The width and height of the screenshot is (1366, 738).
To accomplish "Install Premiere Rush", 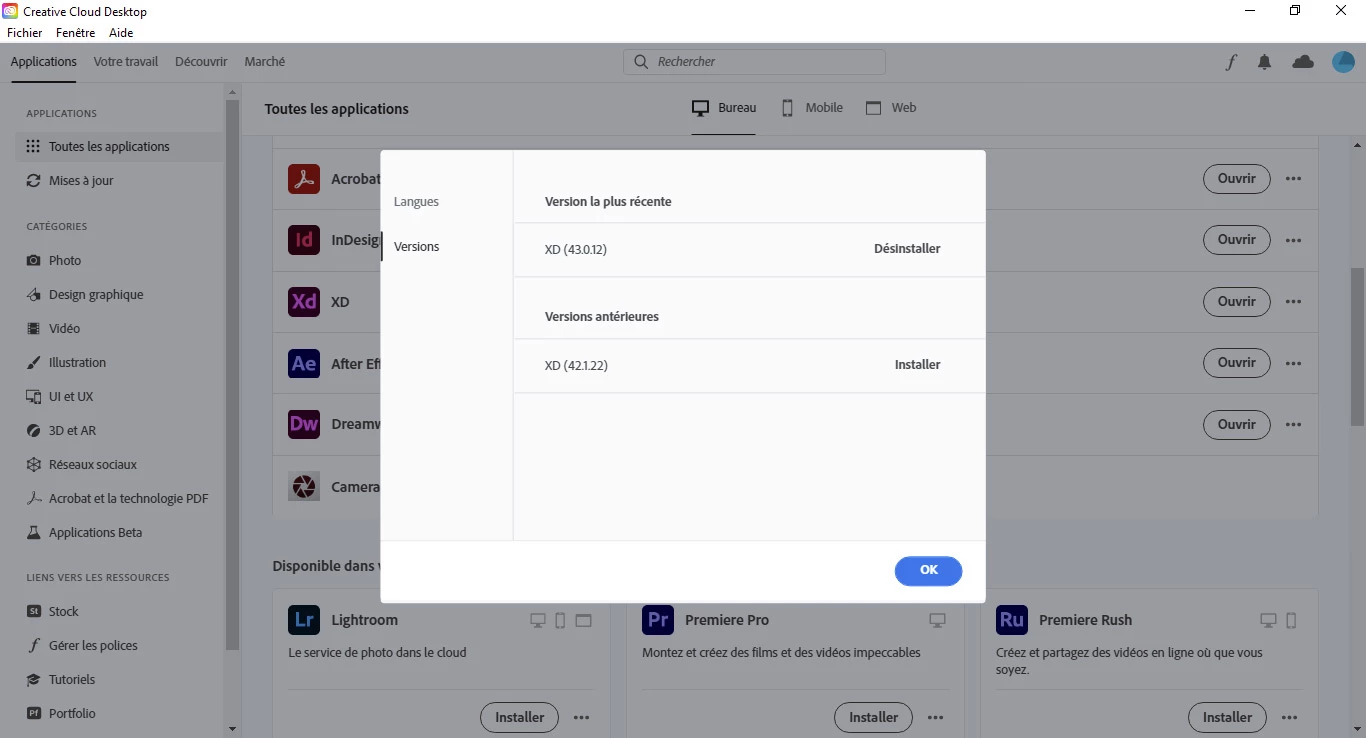I will 1228,717.
